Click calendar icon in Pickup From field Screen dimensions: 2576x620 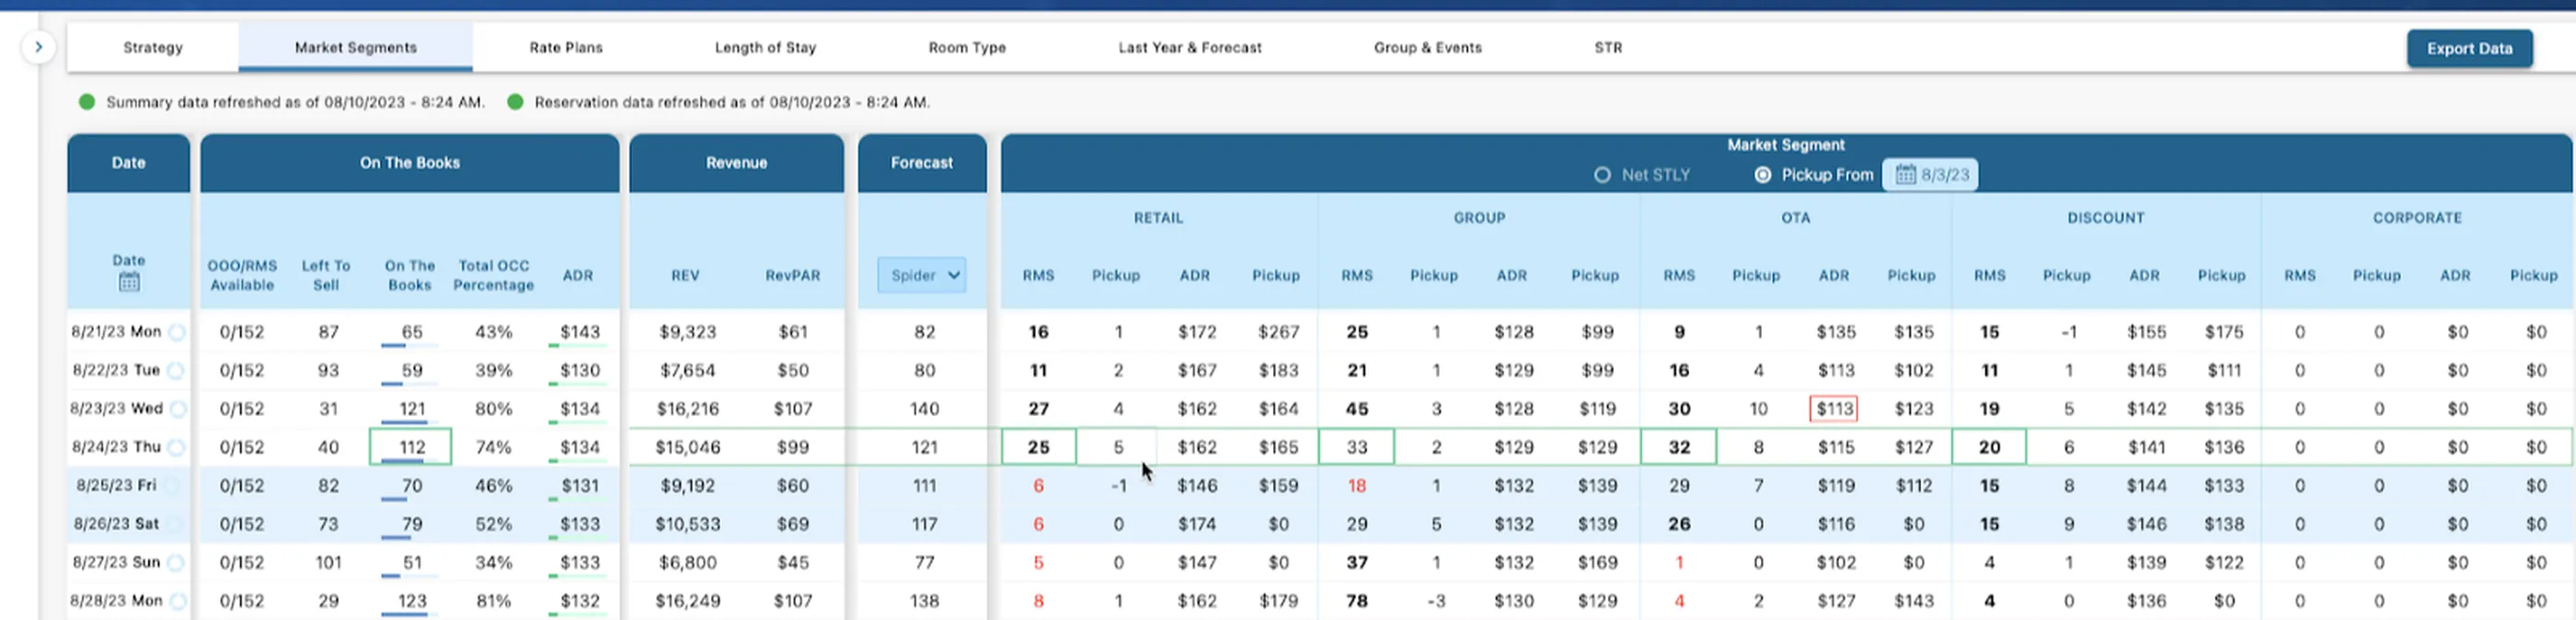click(x=1905, y=175)
